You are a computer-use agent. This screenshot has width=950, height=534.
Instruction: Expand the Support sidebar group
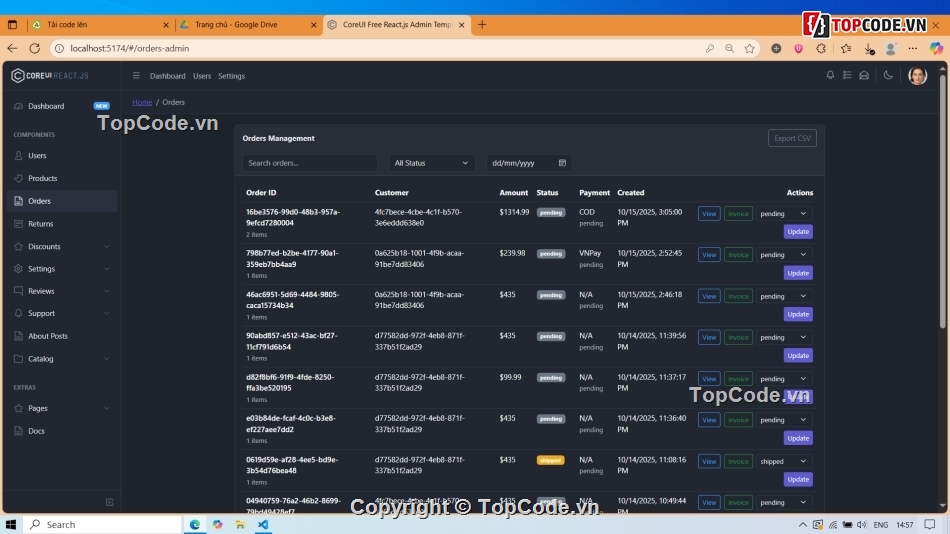(62, 313)
